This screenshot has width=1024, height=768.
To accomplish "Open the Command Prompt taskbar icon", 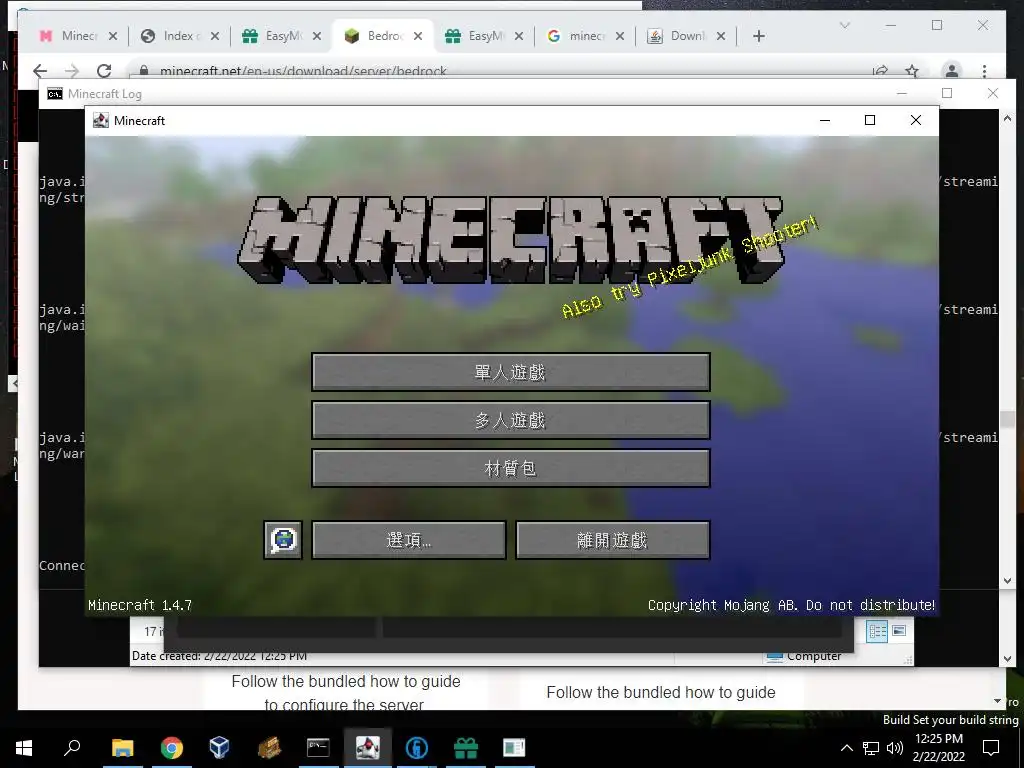I will click(x=318, y=748).
